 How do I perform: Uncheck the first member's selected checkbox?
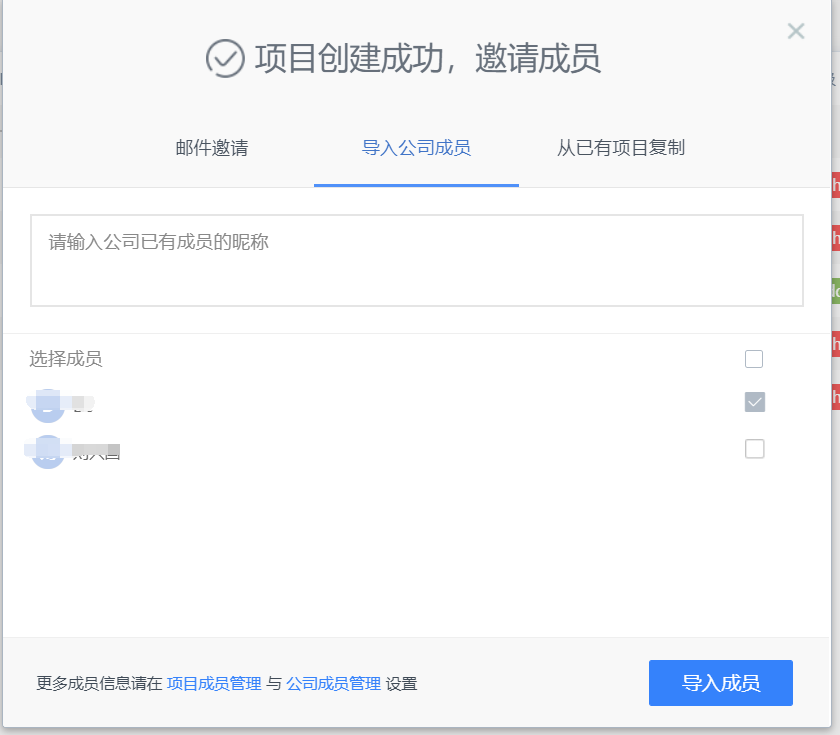click(x=754, y=402)
